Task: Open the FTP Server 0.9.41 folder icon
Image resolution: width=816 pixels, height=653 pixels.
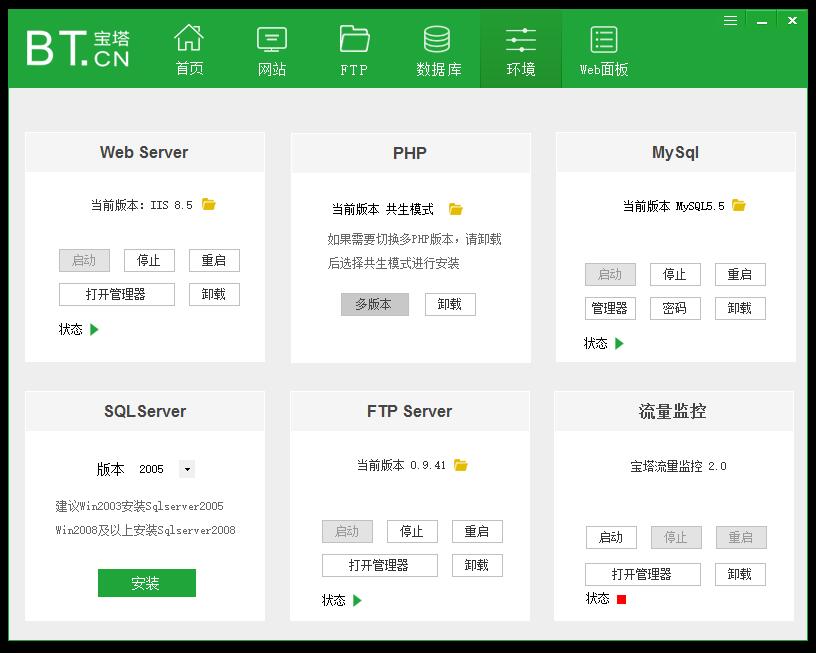Action: 461,465
